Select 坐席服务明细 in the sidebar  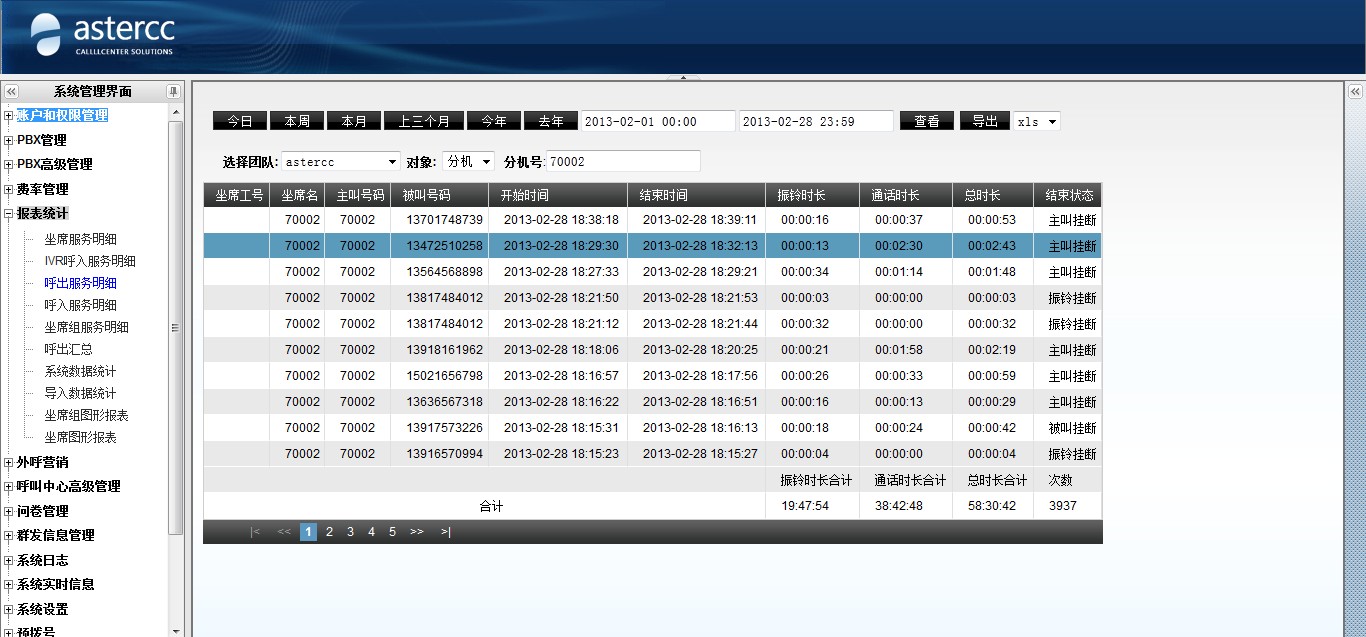80,239
